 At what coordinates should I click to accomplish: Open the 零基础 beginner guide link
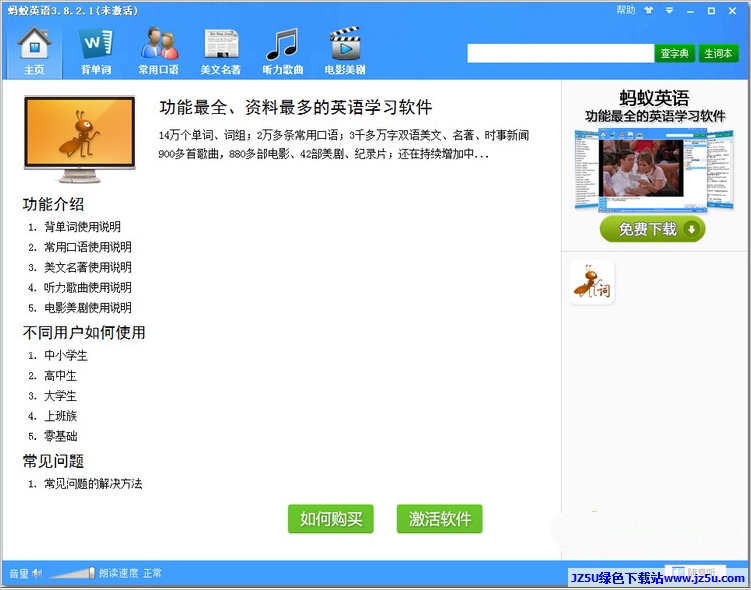[x=60, y=436]
